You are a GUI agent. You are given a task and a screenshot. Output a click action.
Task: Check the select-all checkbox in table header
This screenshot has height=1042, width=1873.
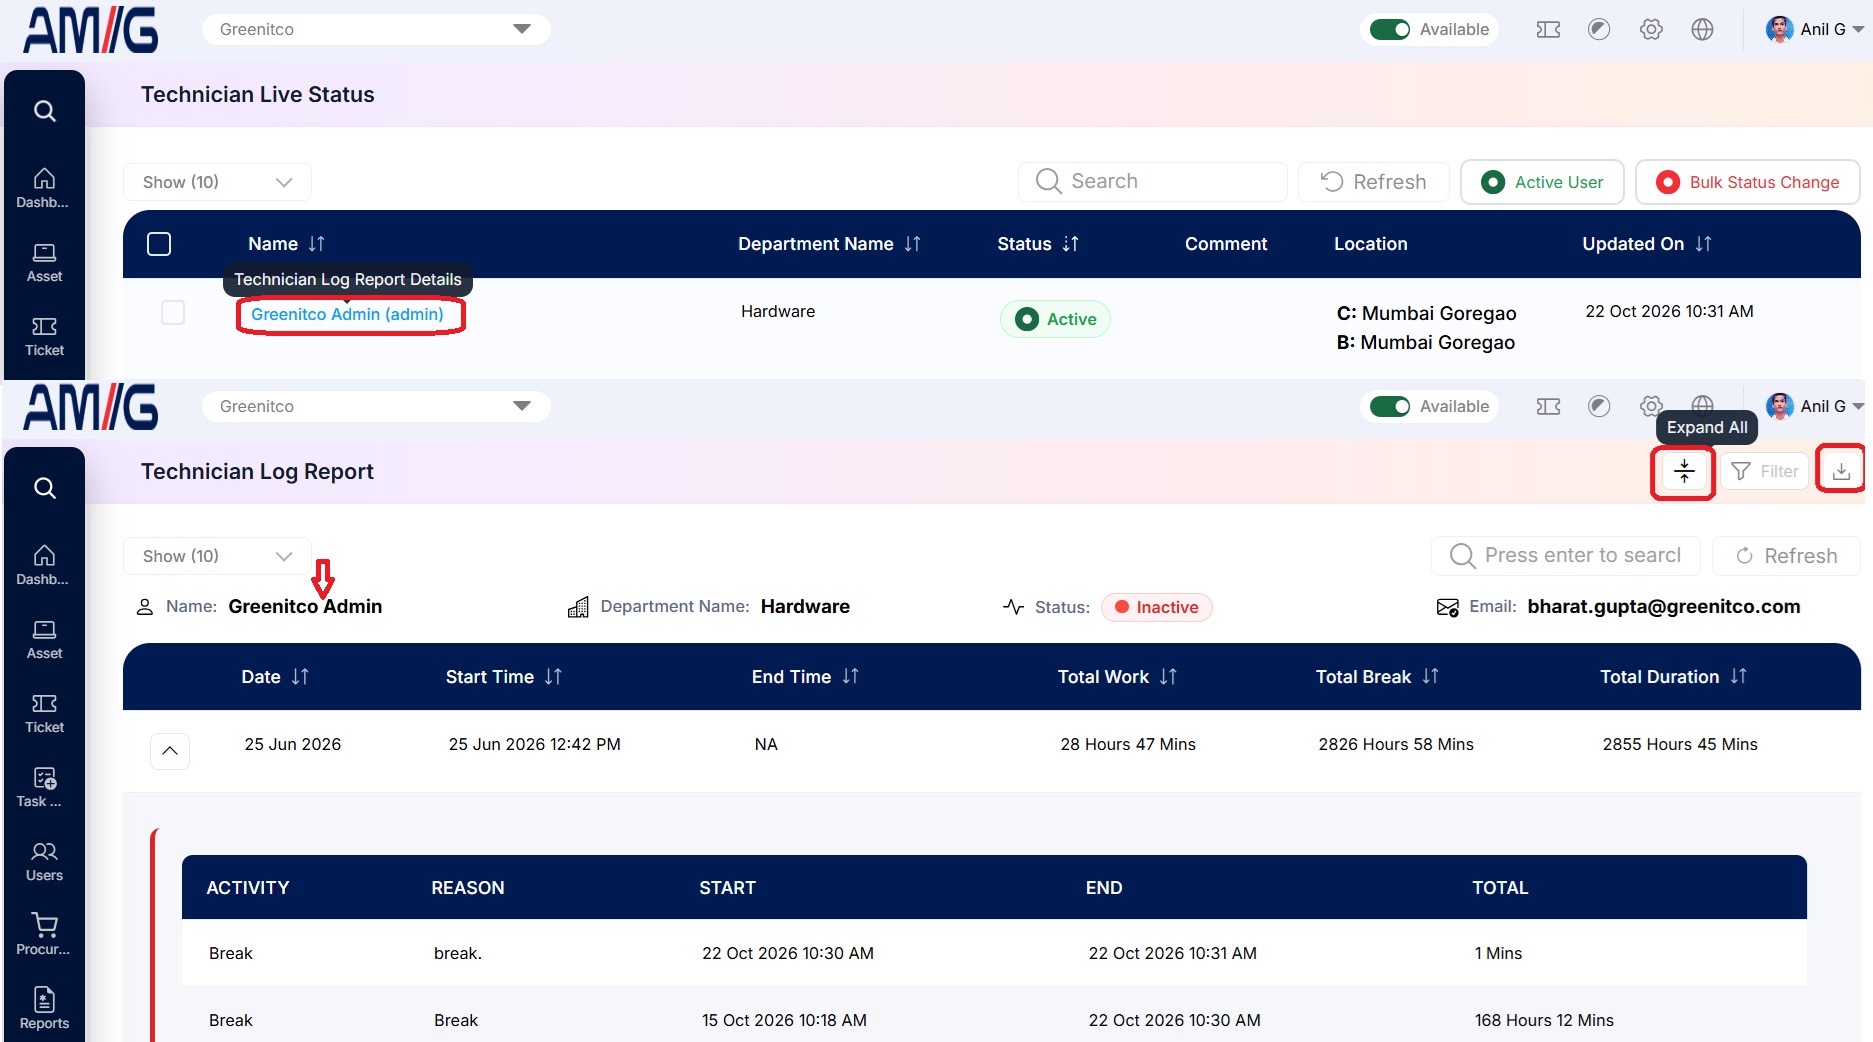[159, 244]
